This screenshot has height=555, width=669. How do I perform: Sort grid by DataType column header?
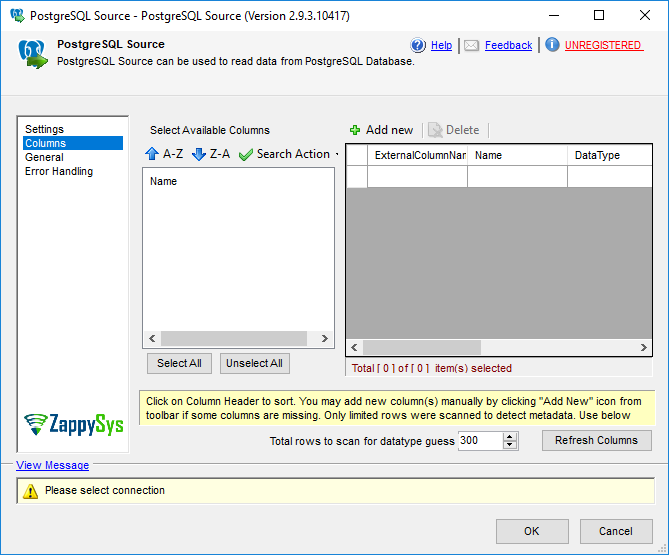[x=610, y=155]
